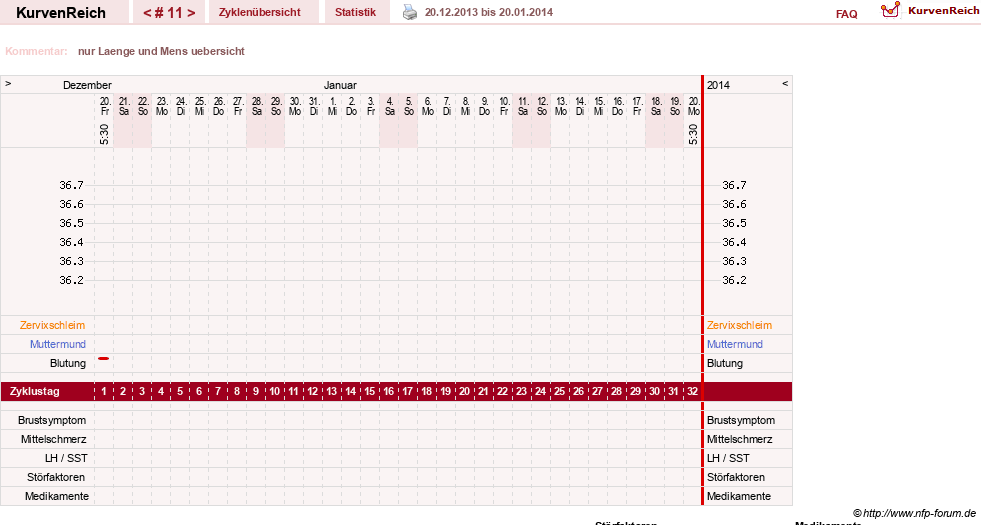
Task: Click the left LH / SST row label
Action: (x=66, y=458)
